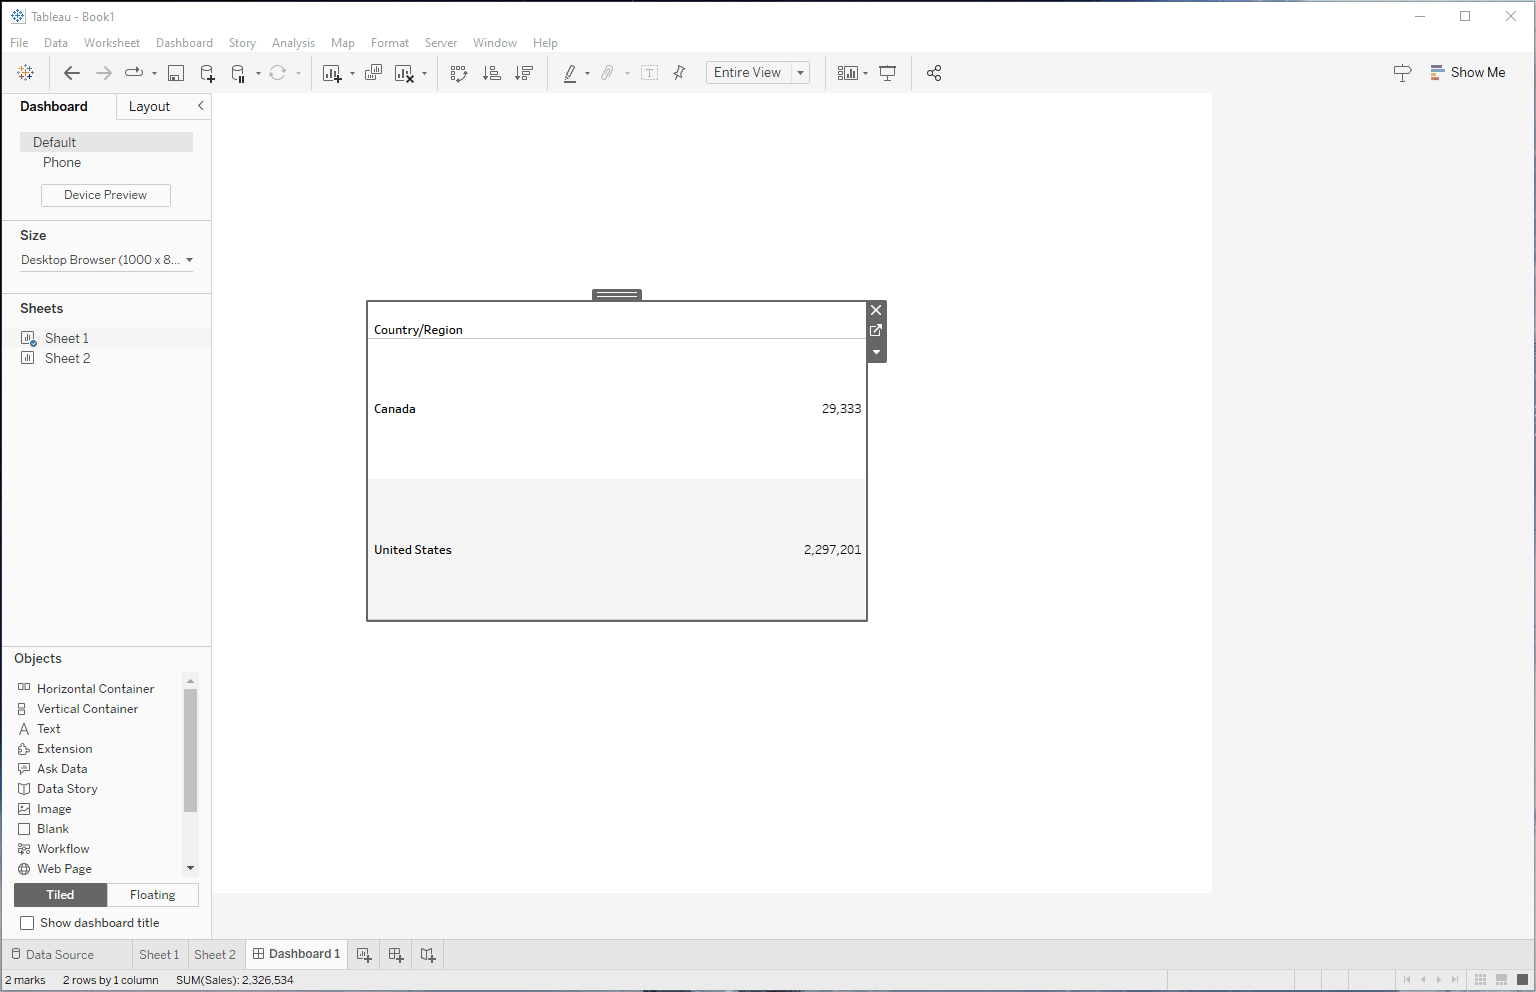Open Presentation Mode icon
Image resolution: width=1536 pixels, height=992 pixels.
(887, 73)
